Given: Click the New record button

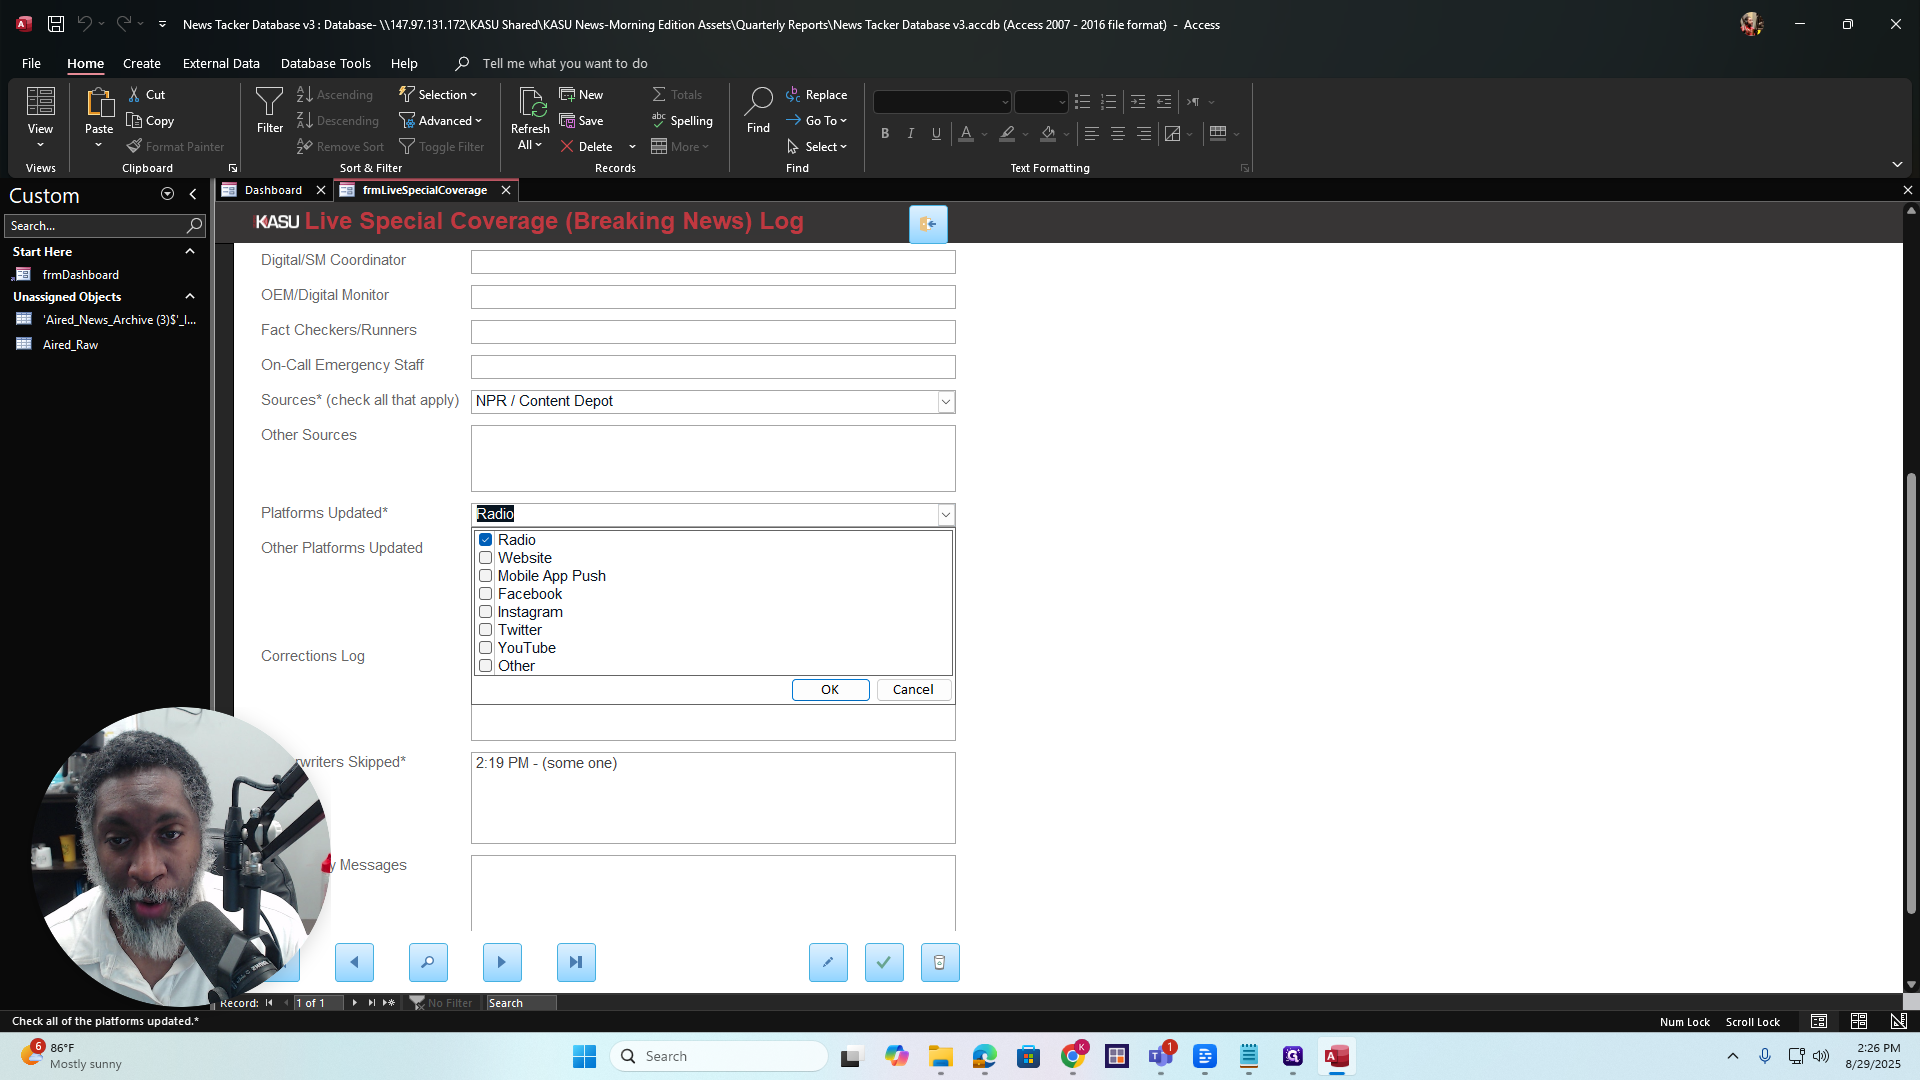Looking at the screenshot, I should tap(581, 94).
